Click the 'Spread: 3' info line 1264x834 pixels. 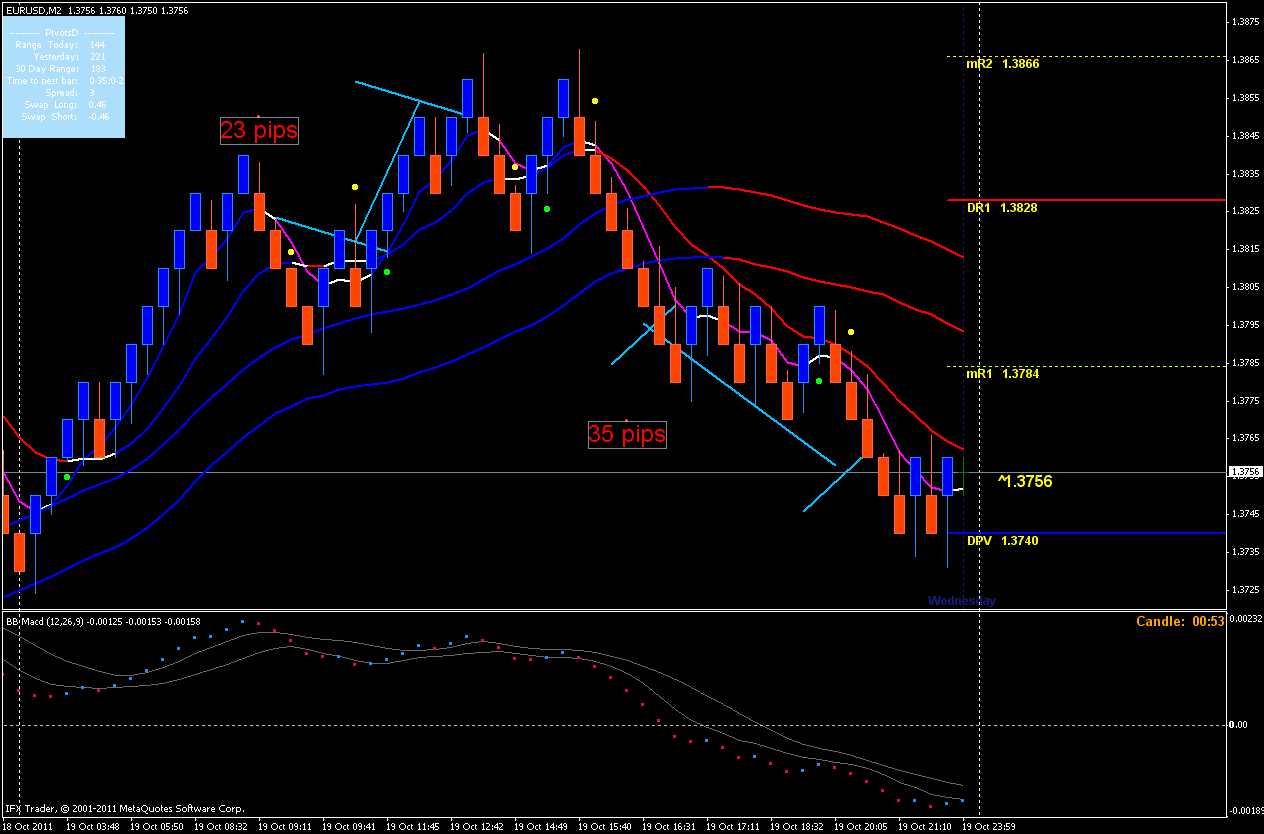(68, 93)
